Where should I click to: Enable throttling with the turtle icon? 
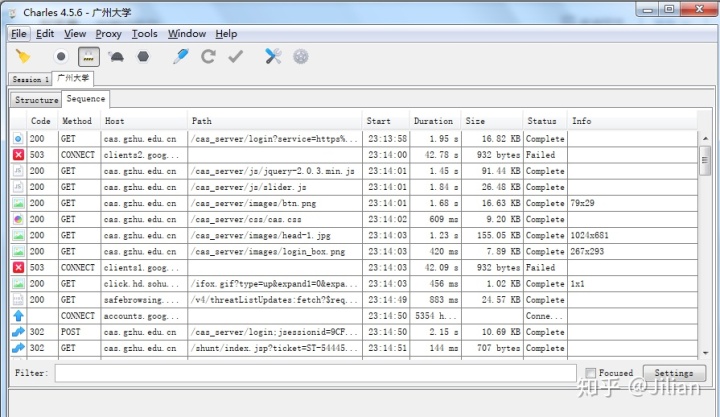116,56
